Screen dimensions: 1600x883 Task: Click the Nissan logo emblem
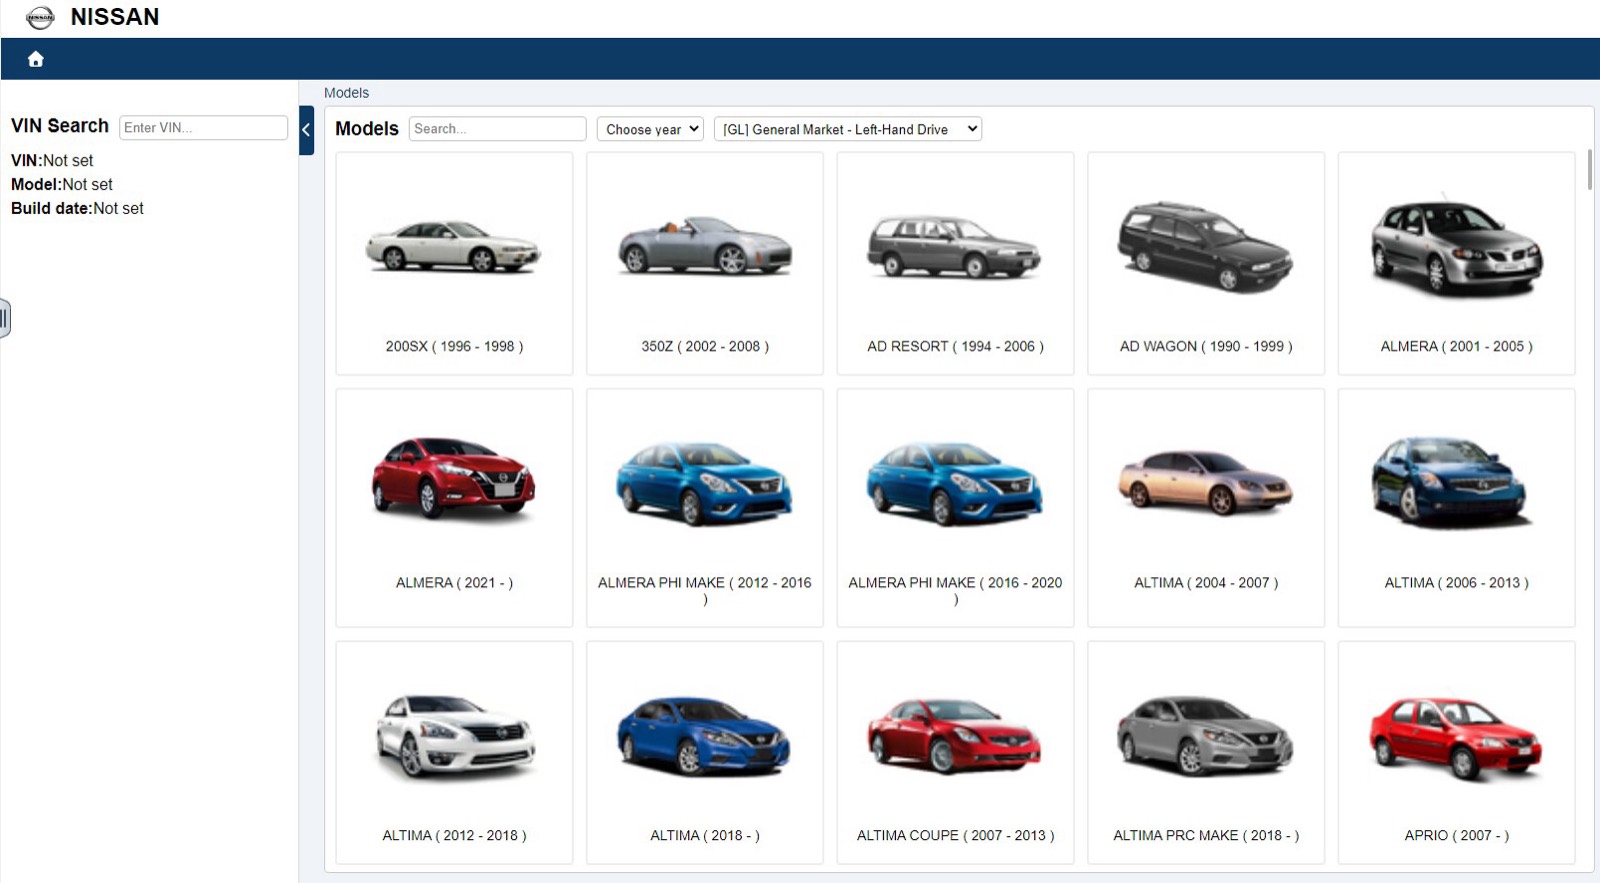tap(40, 17)
